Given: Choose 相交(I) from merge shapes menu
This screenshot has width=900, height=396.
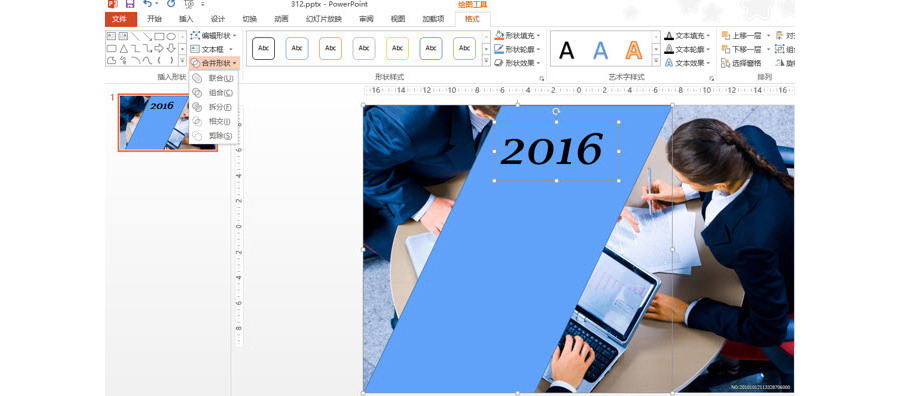Looking at the screenshot, I should pos(213,121).
